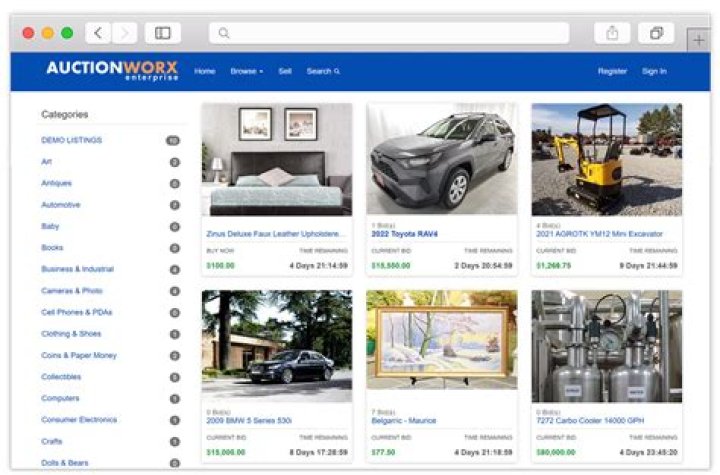Open the 2022 Toyota RAV4 listing title
The image size is (720, 475).
pos(403,234)
